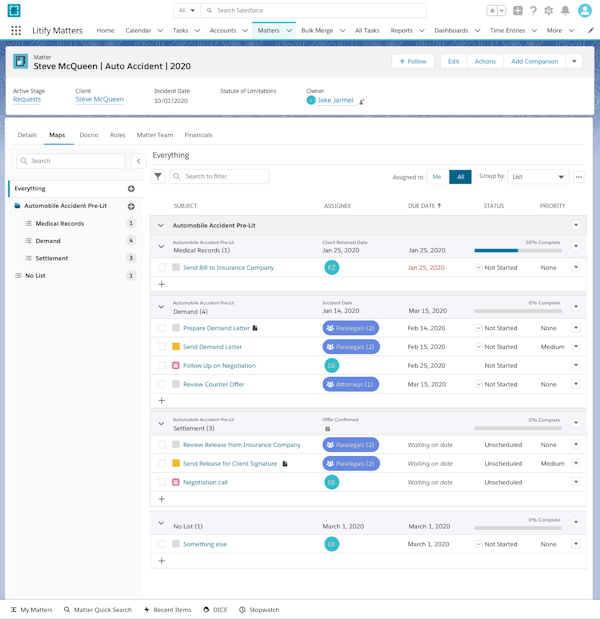
Task: Open the row menu for Send Demand Letter
Action: tap(576, 347)
